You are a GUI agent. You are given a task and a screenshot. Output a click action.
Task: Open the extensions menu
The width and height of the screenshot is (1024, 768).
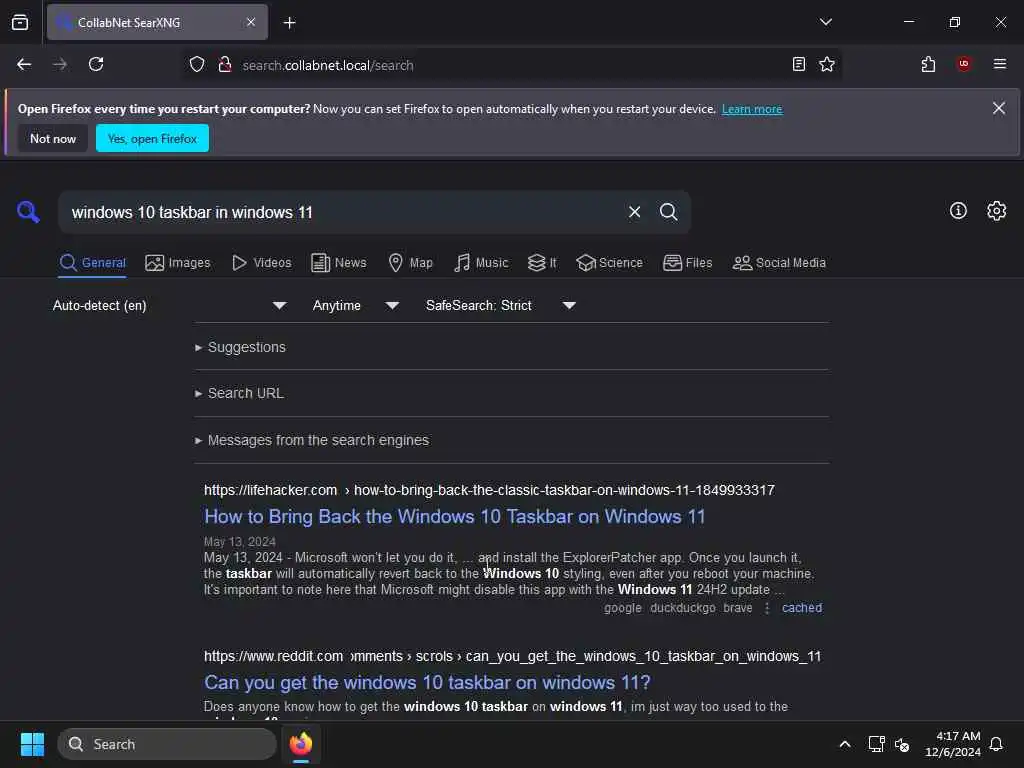928,64
